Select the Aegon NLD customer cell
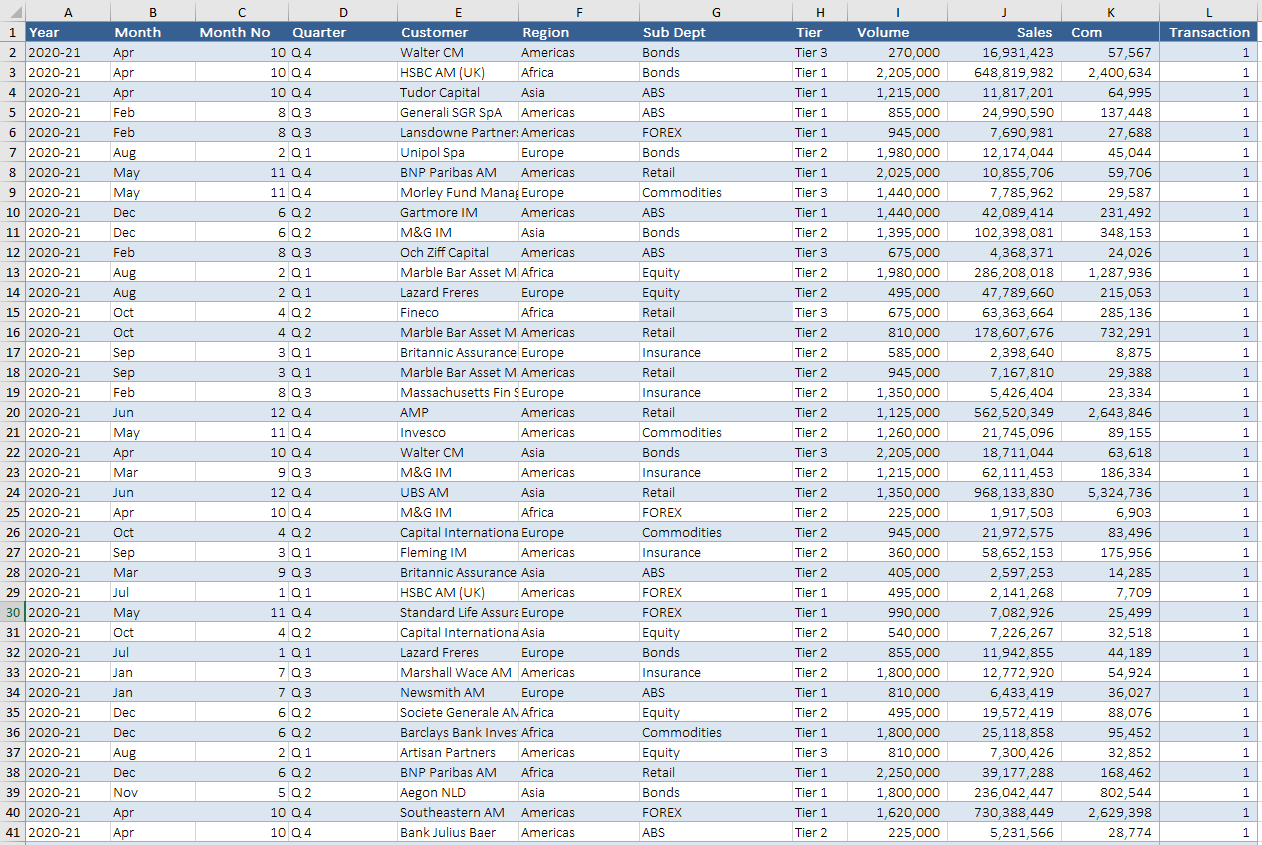The width and height of the screenshot is (1262, 845). (x=457, y=792)
